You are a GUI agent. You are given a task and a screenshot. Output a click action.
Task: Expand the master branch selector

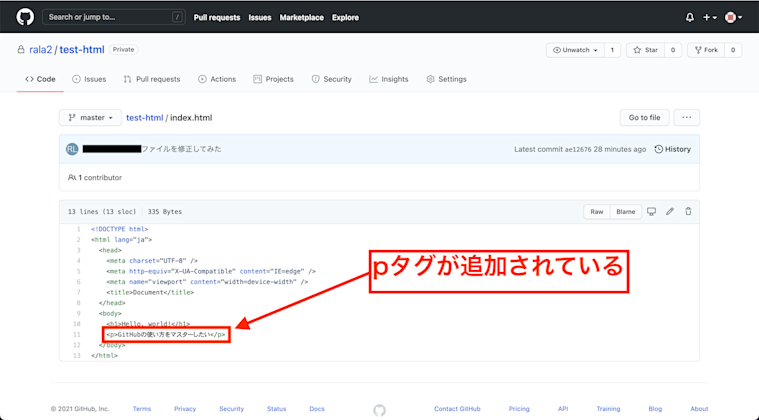pos(91,118)
